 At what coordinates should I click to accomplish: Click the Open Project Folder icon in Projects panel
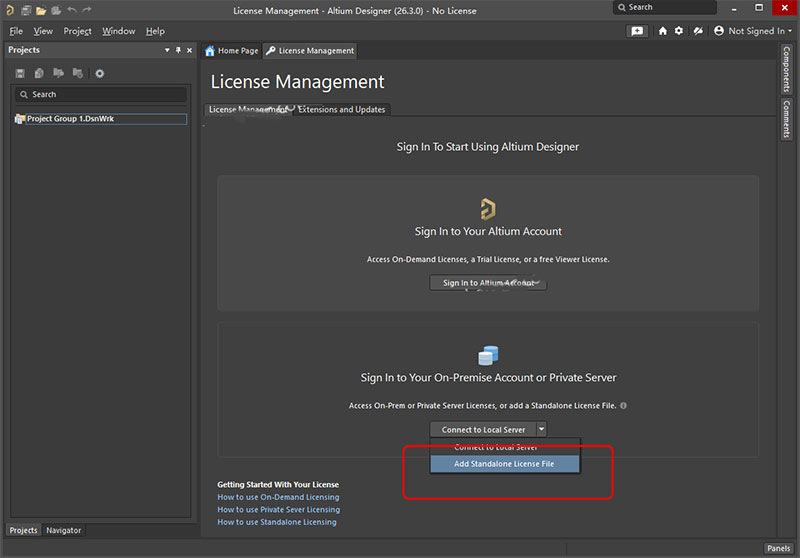pyautogui.click(x=59, y=73)
